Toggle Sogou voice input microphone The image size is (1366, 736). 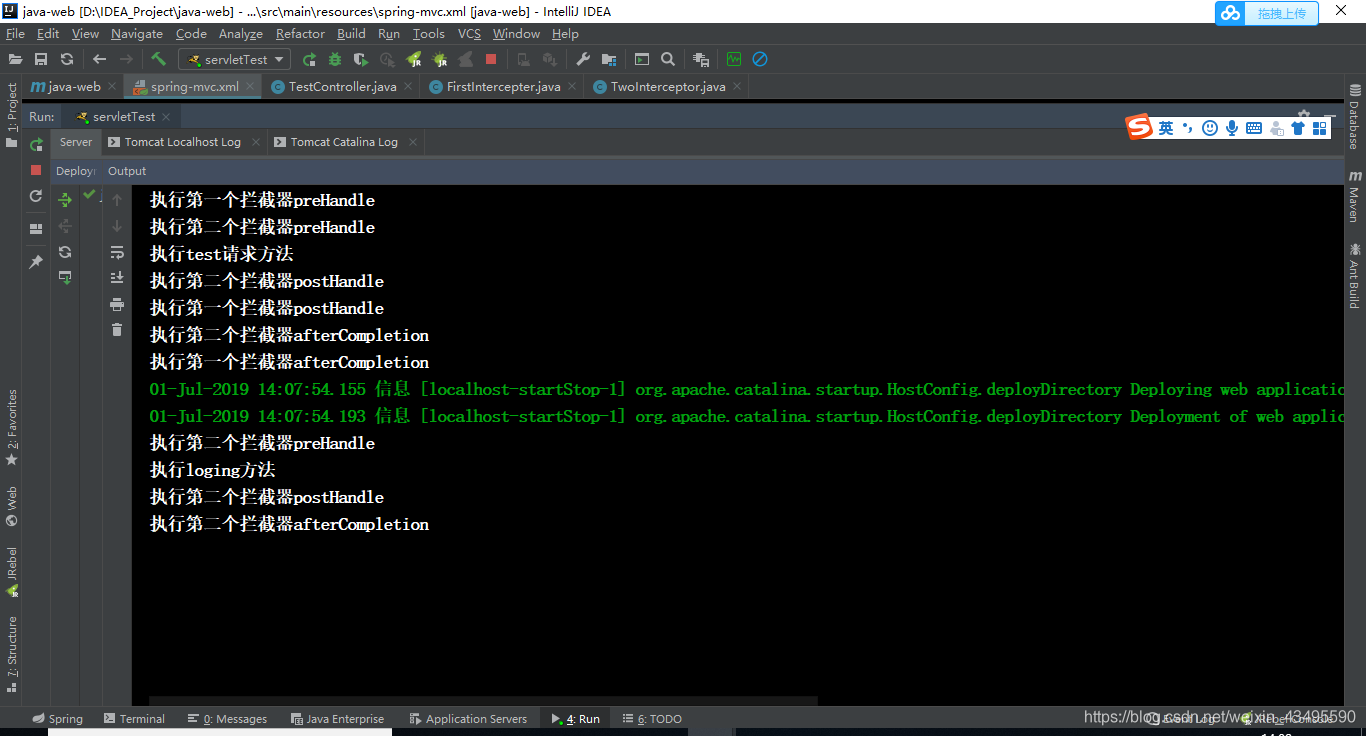(1232, 128)
